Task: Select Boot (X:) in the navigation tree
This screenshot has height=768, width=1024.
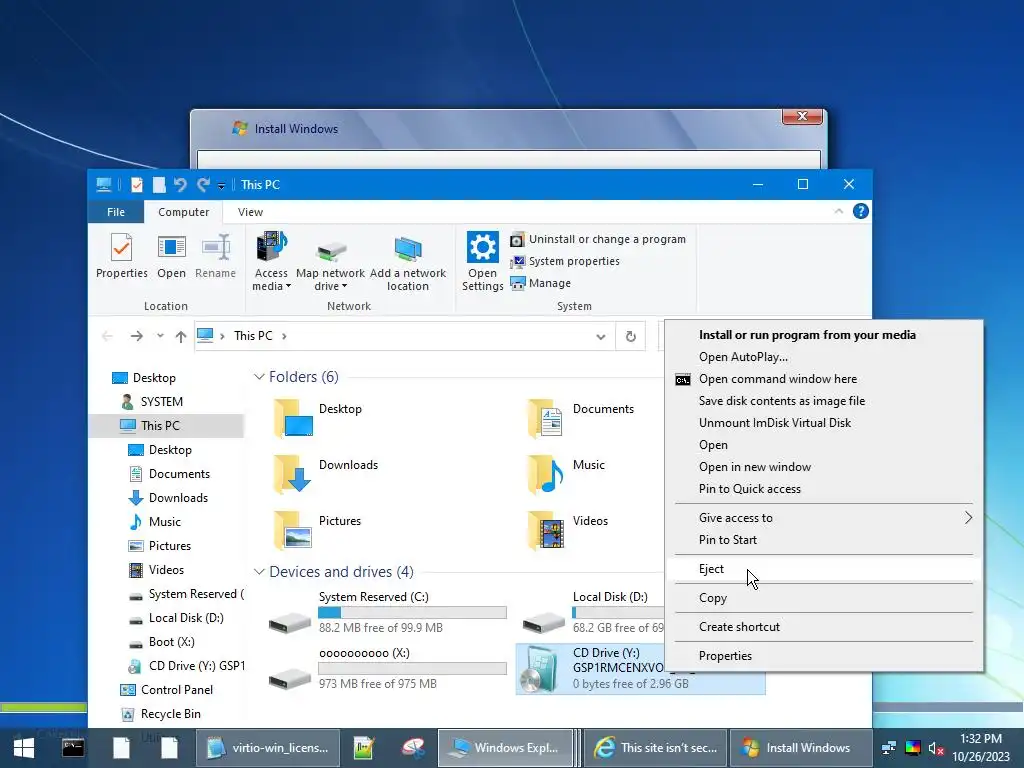Action: pos(171,642)
